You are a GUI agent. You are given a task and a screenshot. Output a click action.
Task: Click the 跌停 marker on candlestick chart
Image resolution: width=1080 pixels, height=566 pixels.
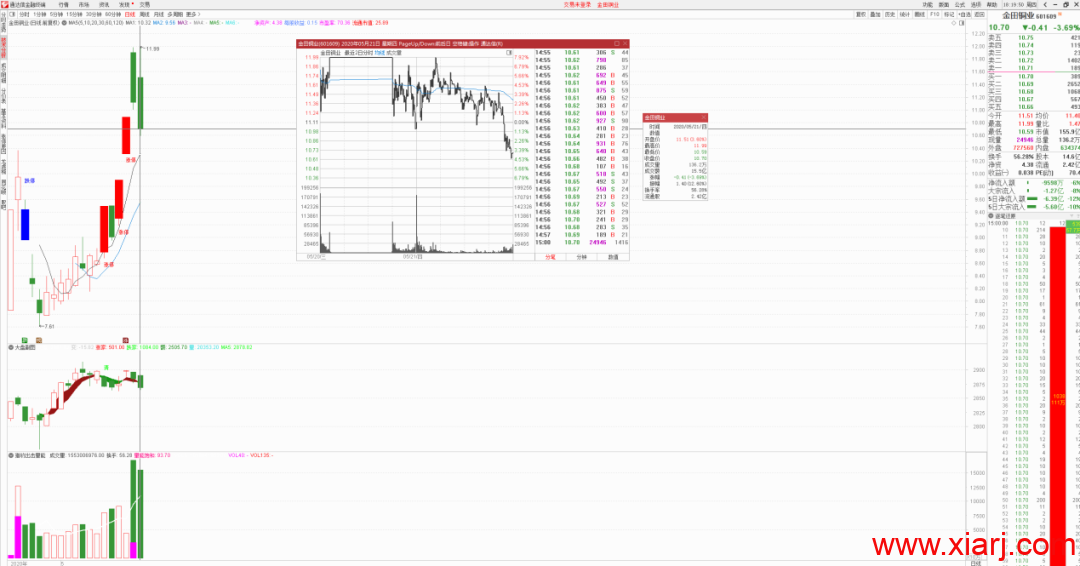[30, 180]
